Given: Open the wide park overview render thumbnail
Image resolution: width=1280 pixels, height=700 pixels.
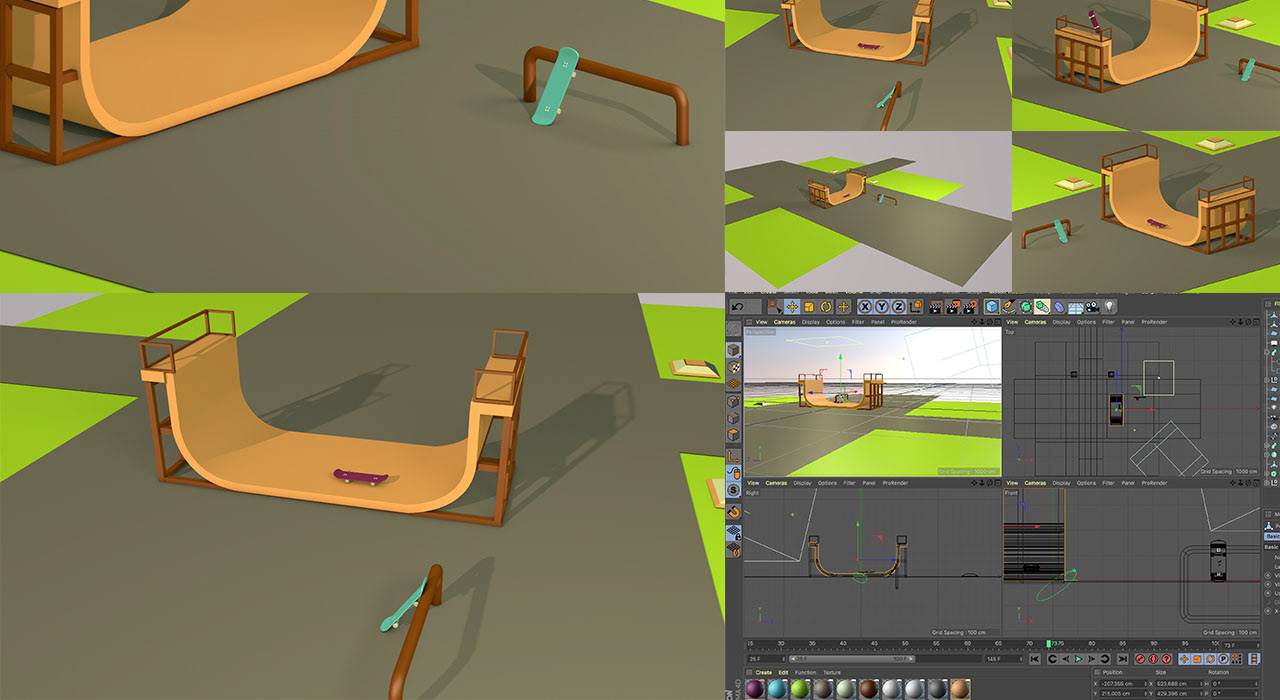Looking at the screenshot, I should (869, 211).
